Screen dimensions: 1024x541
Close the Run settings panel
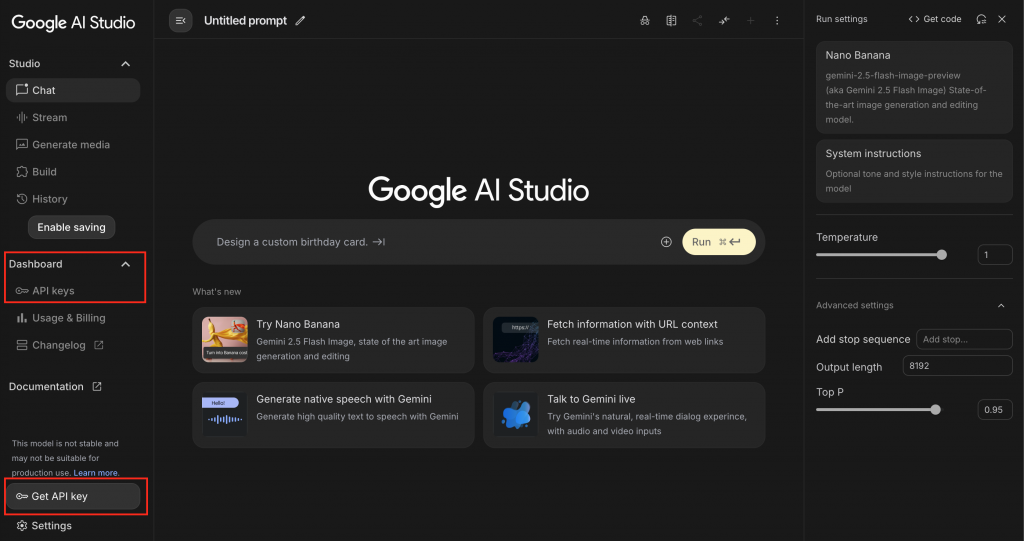point(1002,19)
